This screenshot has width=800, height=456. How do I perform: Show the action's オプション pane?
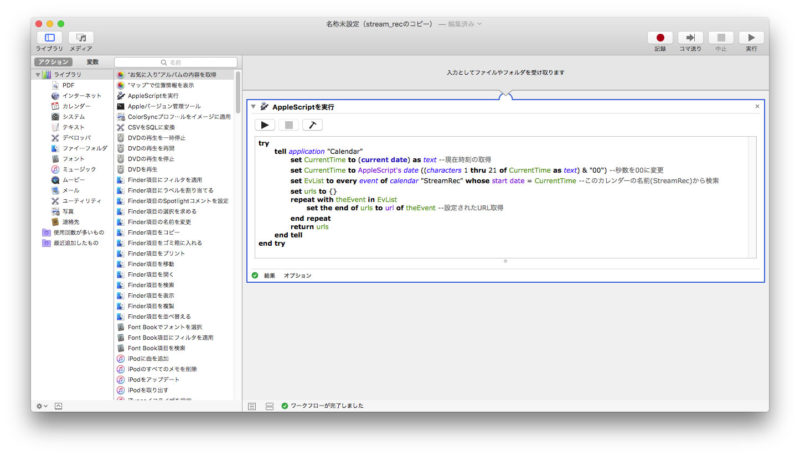coord(297,275)
